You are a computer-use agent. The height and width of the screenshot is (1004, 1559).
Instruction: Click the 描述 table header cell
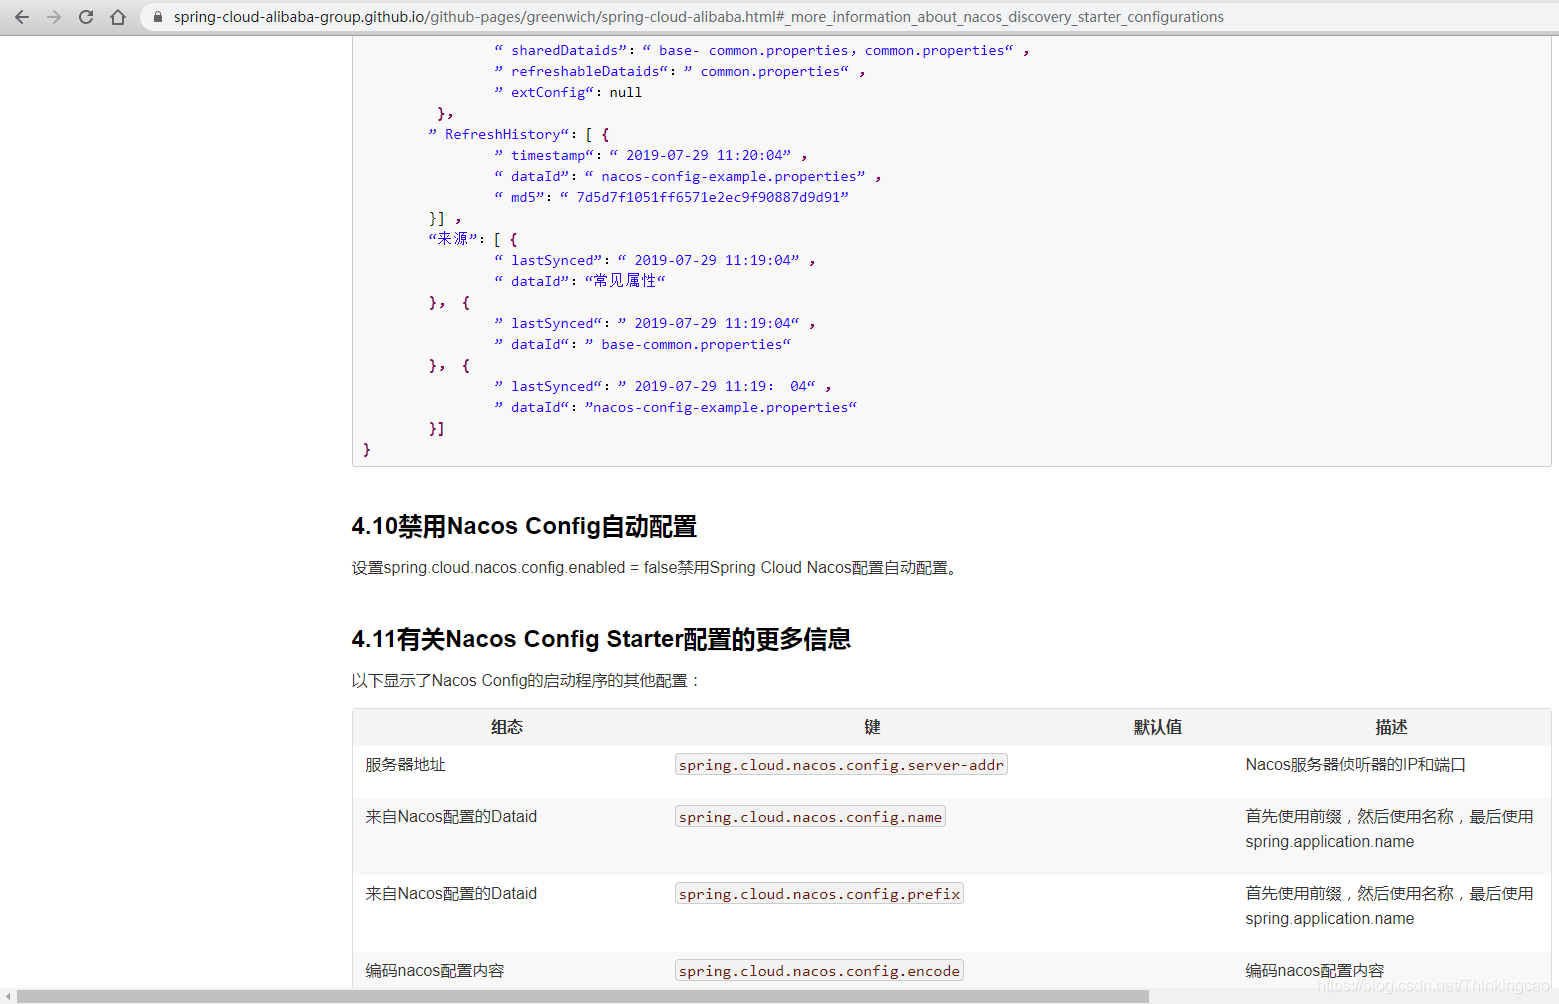click(1391, 727)
